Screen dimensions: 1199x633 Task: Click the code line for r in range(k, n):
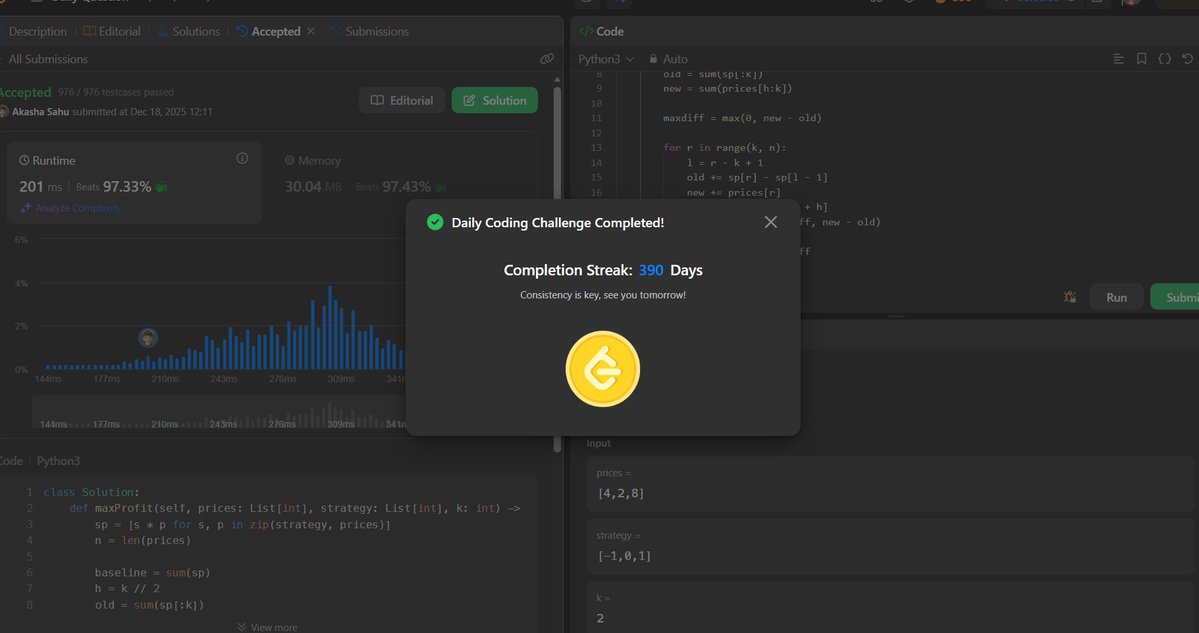(x=724, y=148)
